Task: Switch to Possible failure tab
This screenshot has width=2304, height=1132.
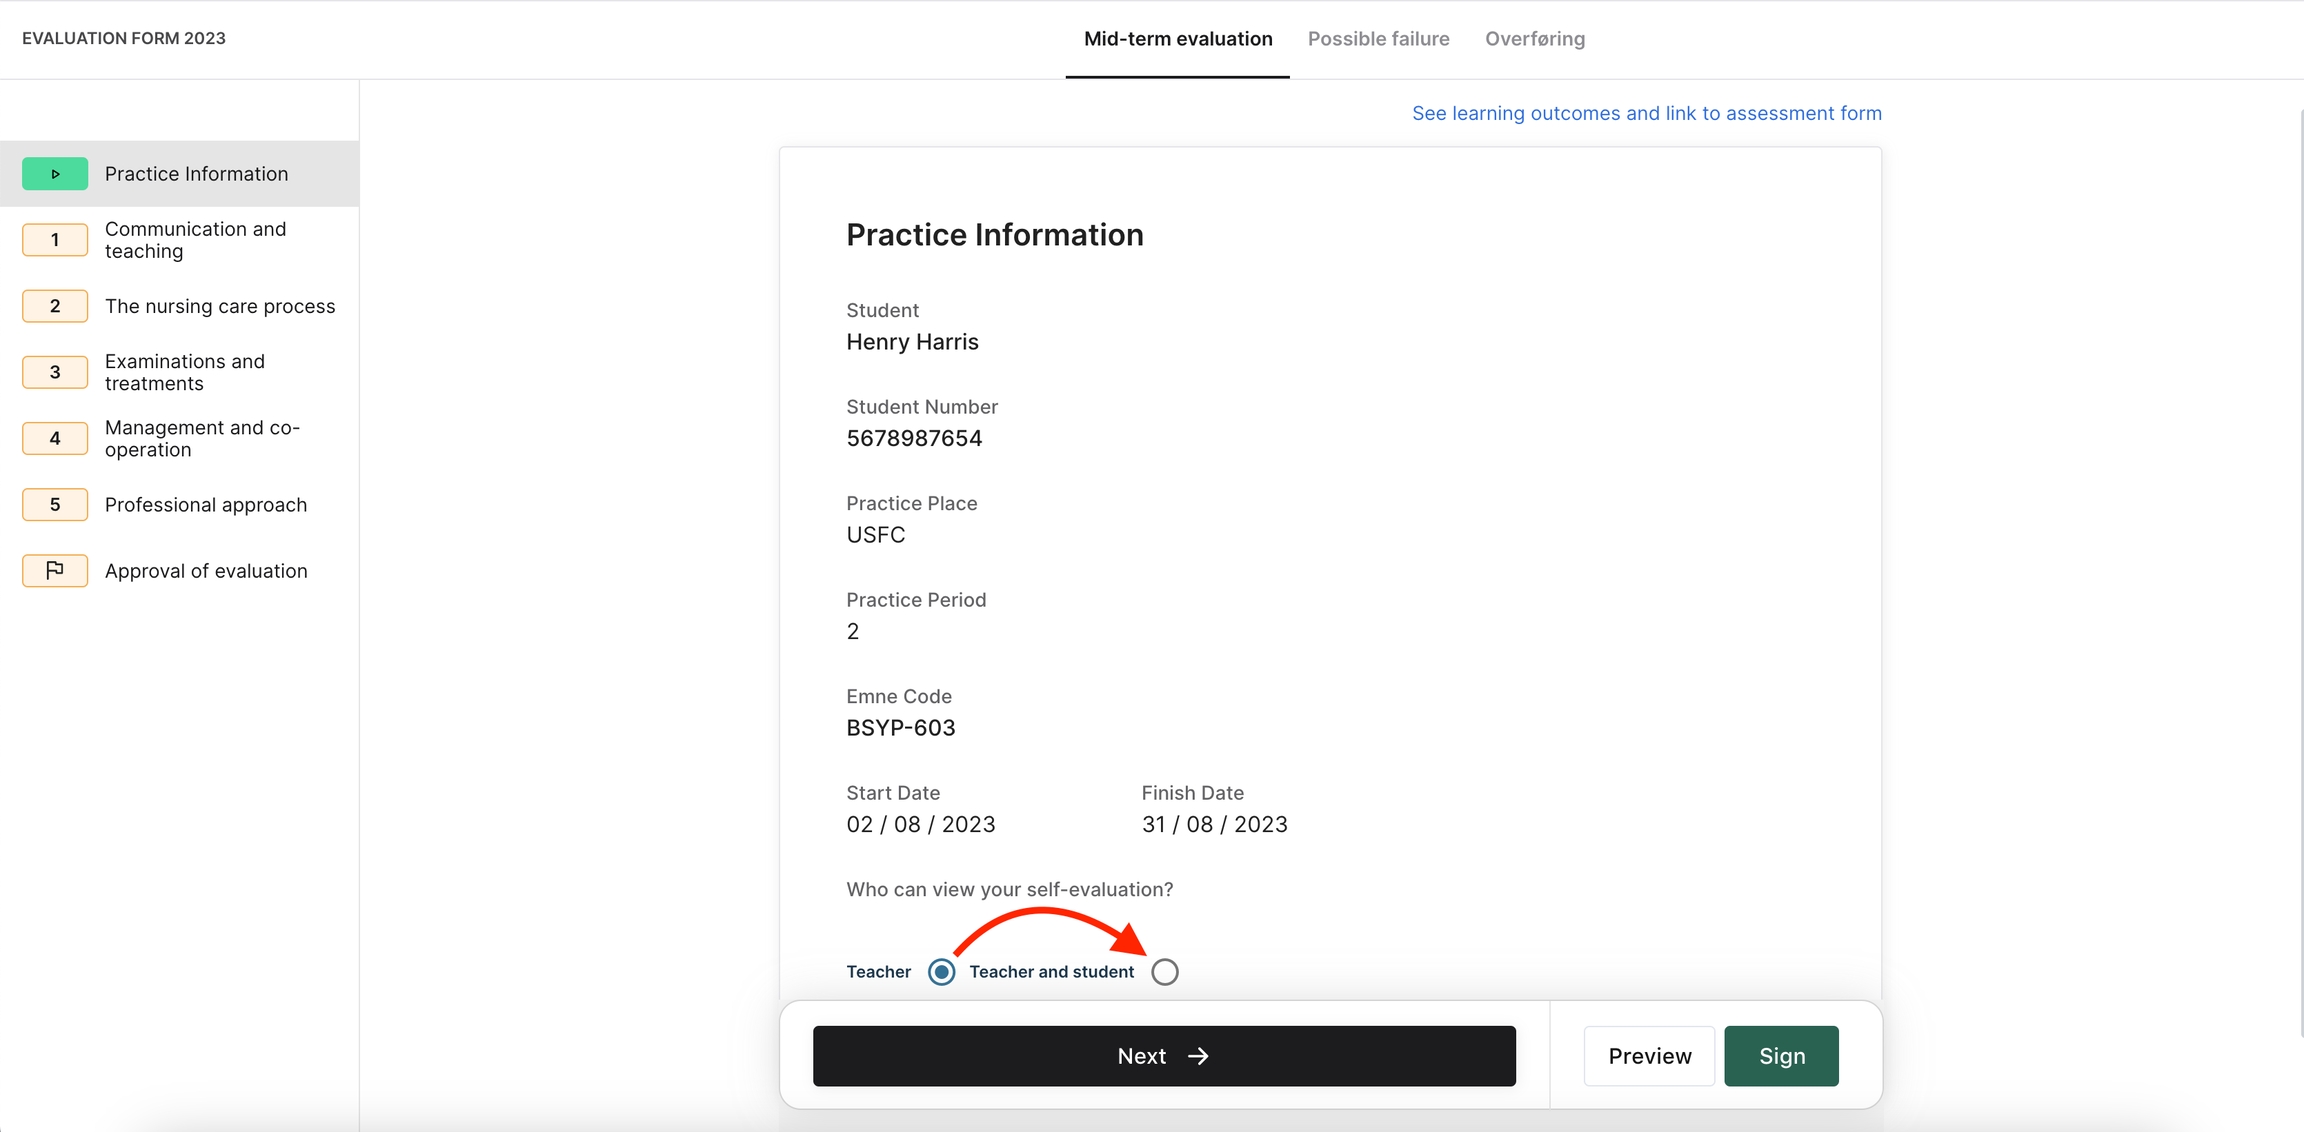Action: point(1378,39)
